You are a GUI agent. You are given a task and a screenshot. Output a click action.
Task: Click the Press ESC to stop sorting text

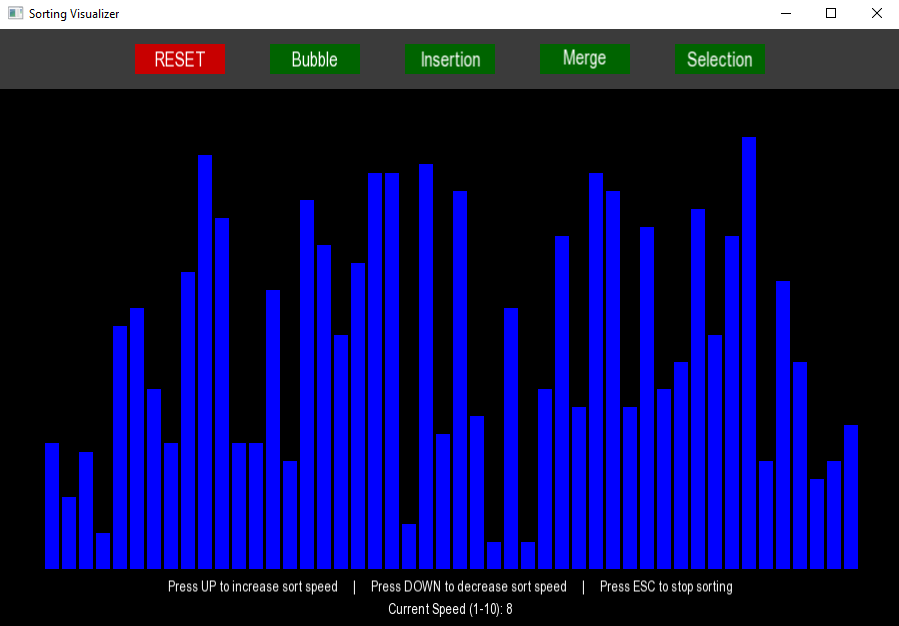(x=665, y=587)
